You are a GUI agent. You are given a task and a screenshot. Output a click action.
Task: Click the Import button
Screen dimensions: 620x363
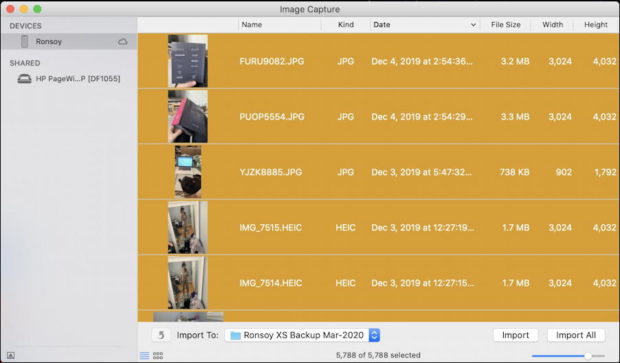pyautogui.click(x=515, y=335)
